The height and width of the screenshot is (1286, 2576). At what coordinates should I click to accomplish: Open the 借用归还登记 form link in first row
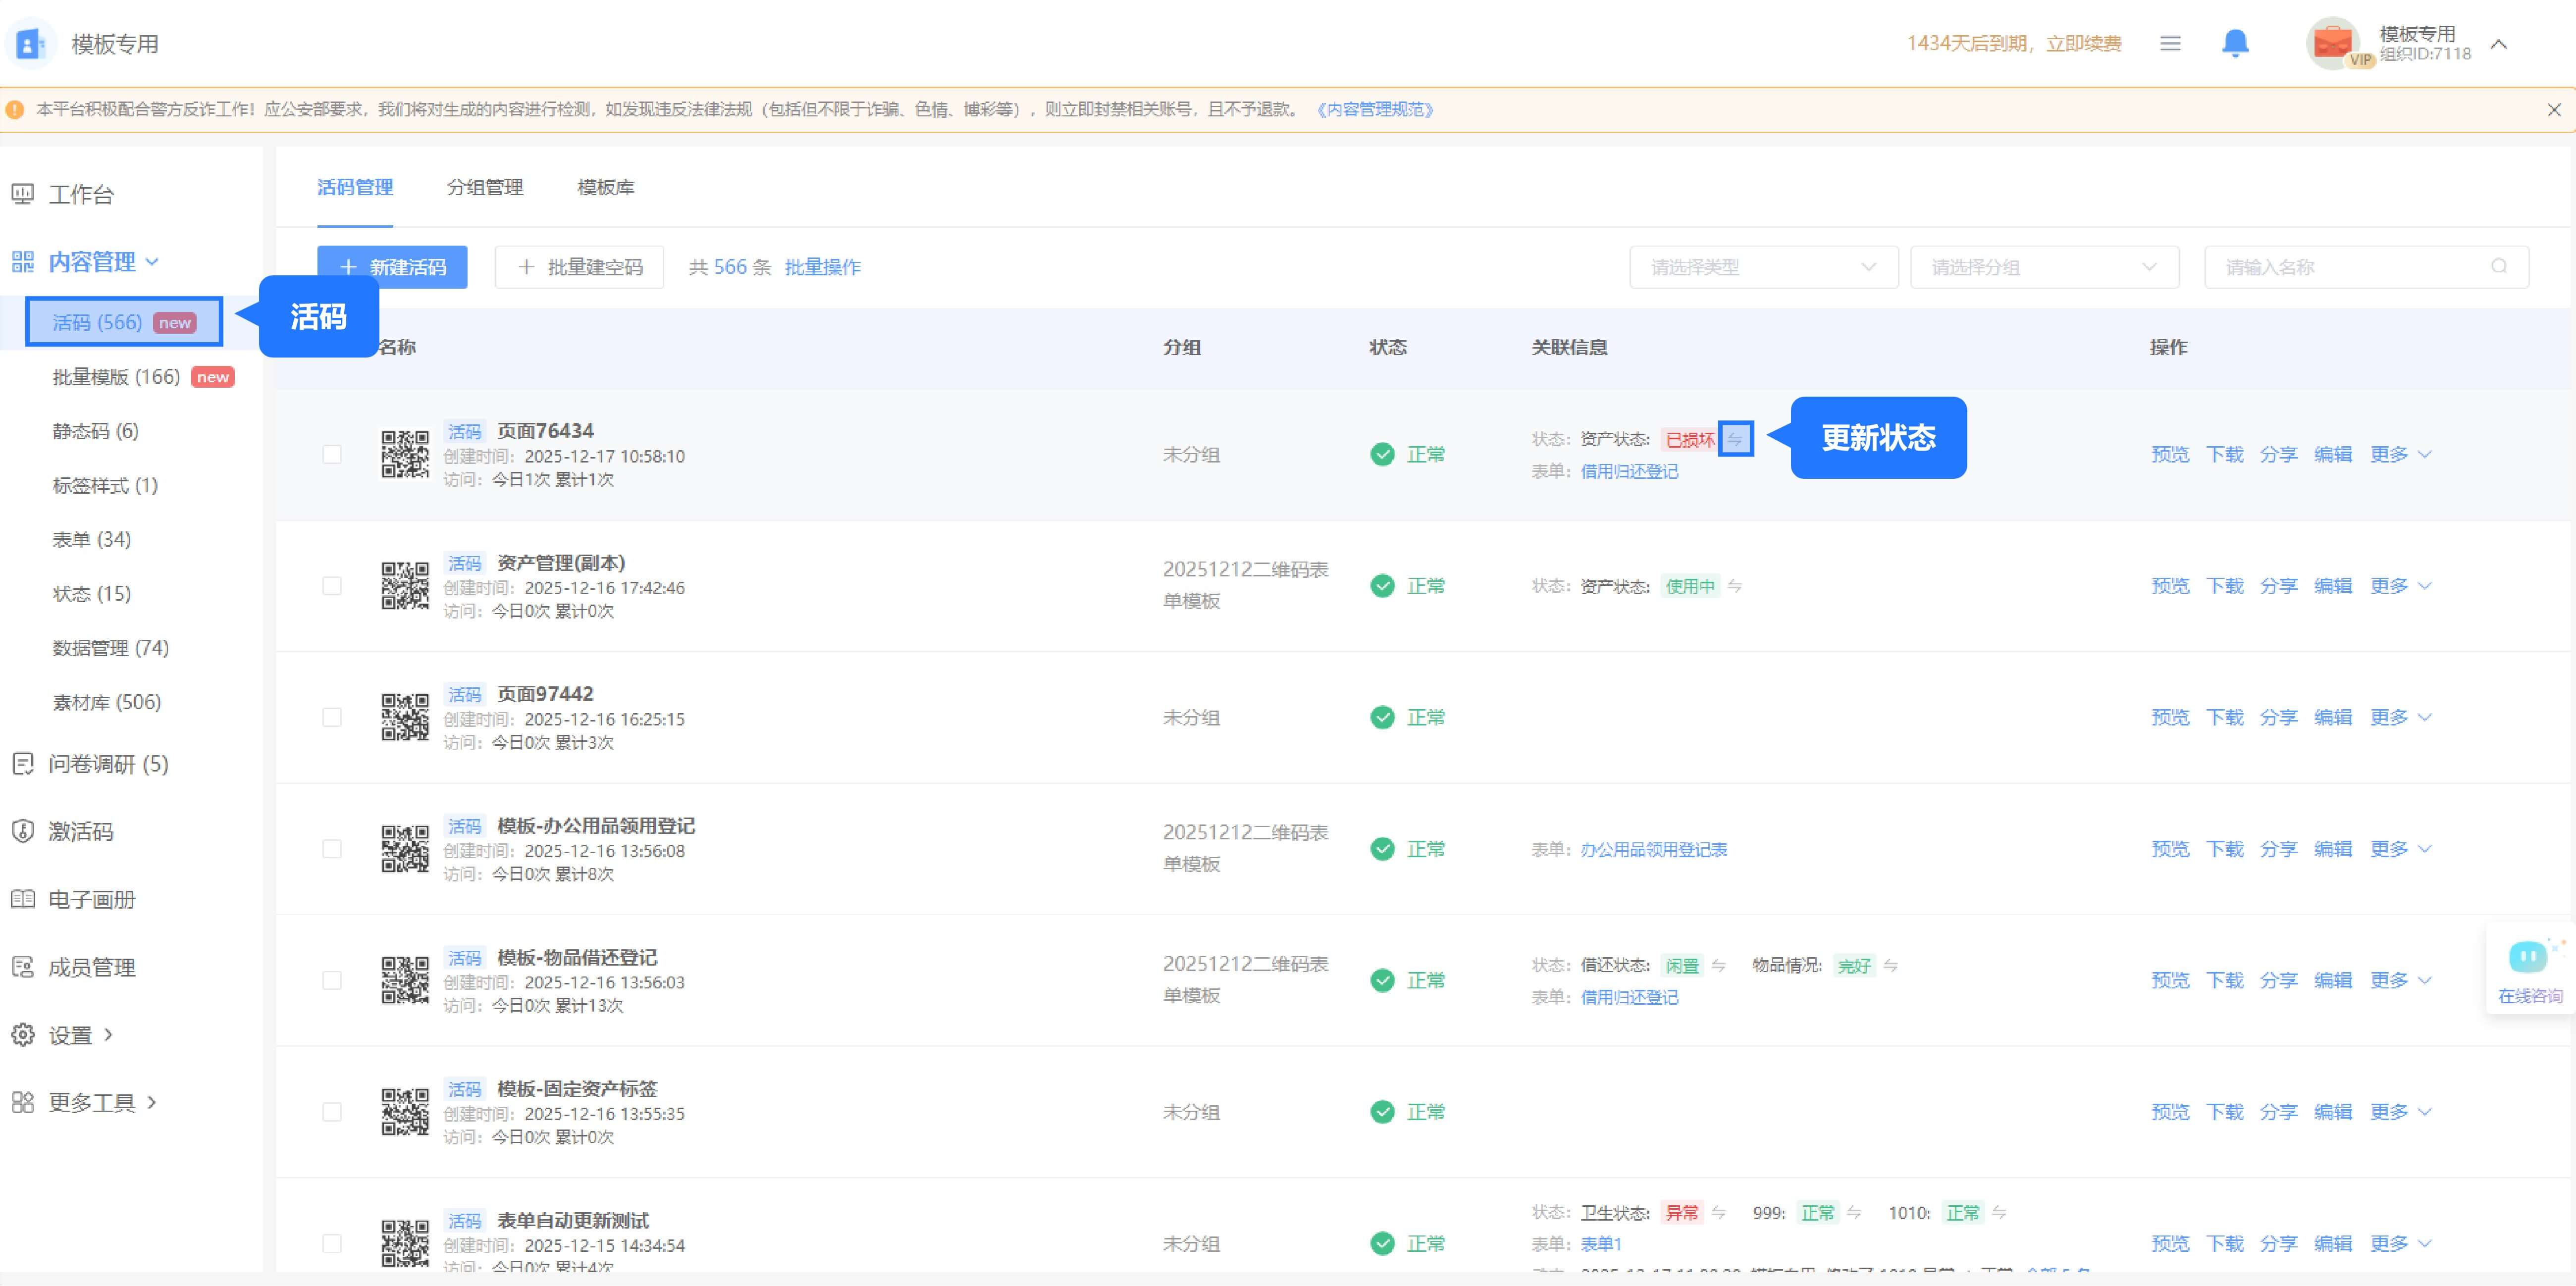coord(1629,472)
